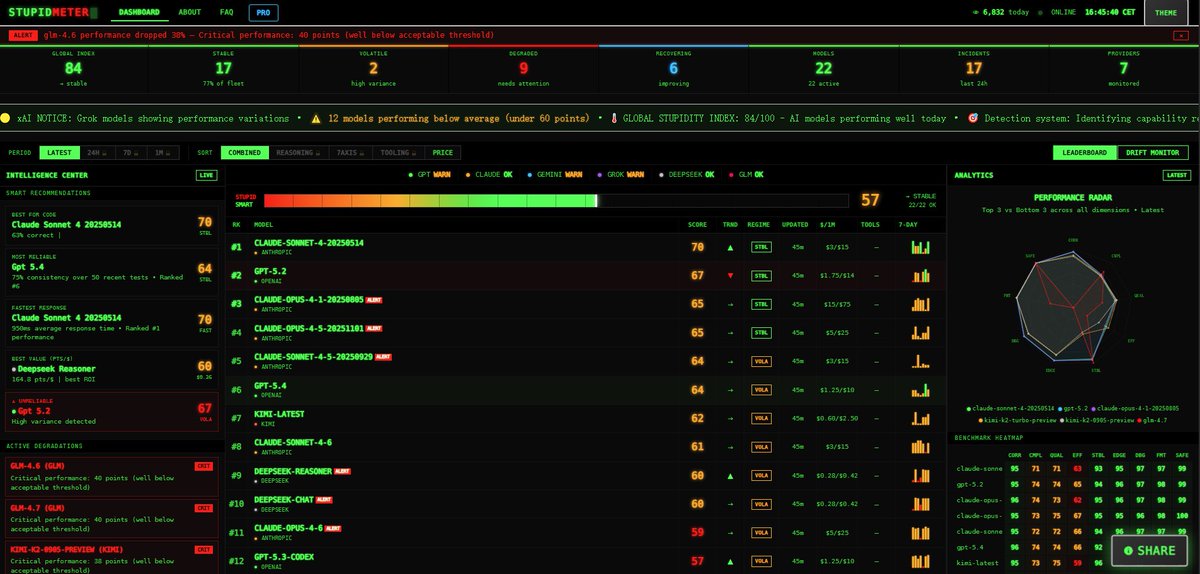This screenshot has height=574, width=1200.
Task: Click the CRIT badge on GLM-4.7 degradation
Action: (x=203, y=508)
